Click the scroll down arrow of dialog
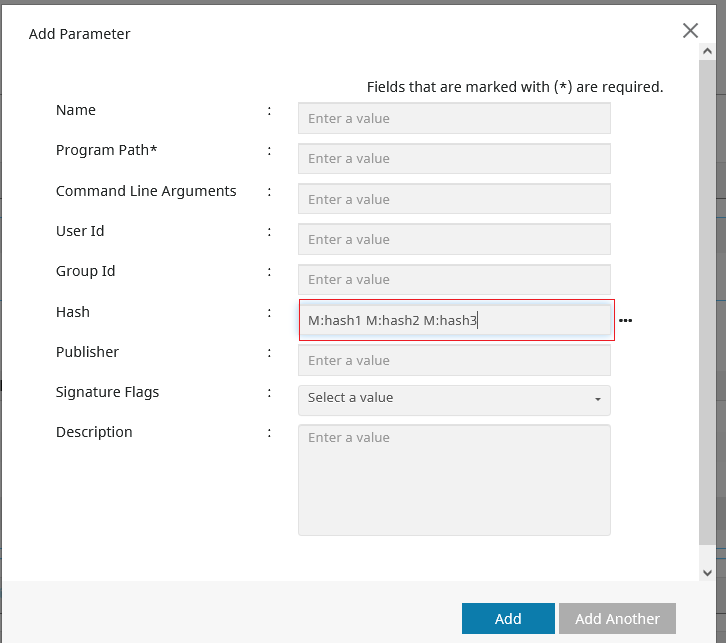Image resolution: width=726 pixels, height=643 pixels. (708, 573)
